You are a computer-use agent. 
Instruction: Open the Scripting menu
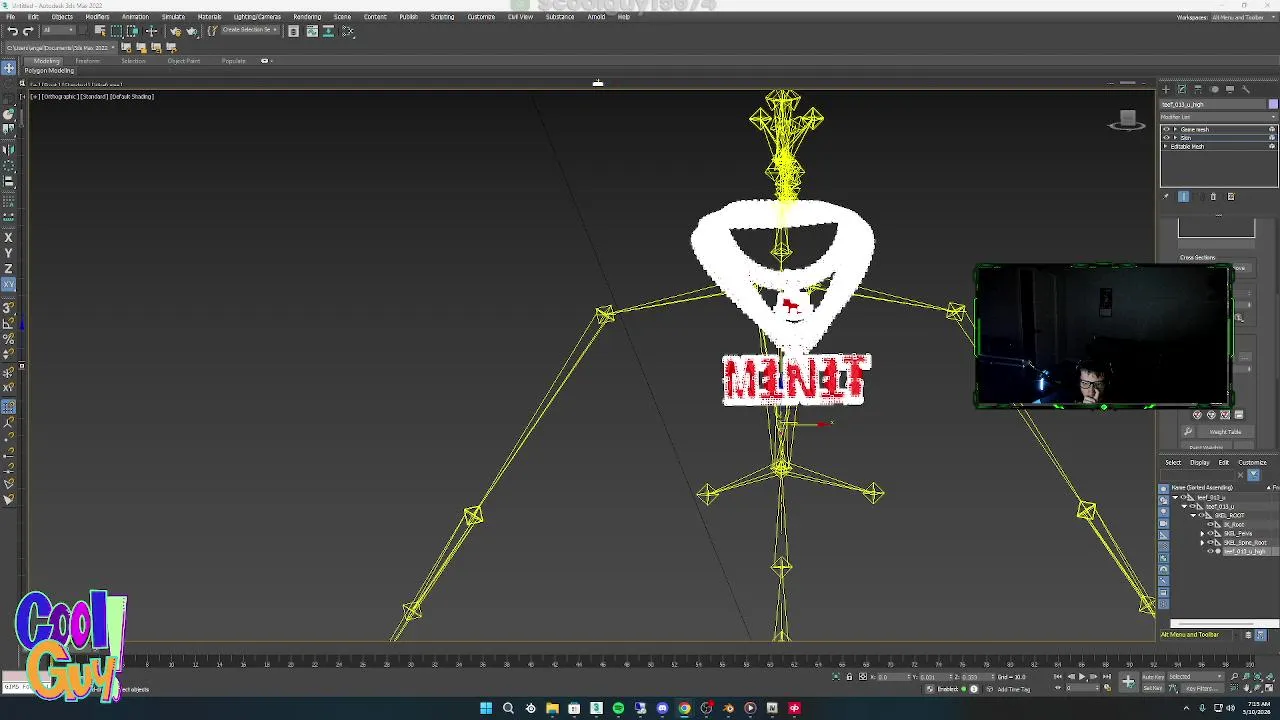tap(442, 17)
